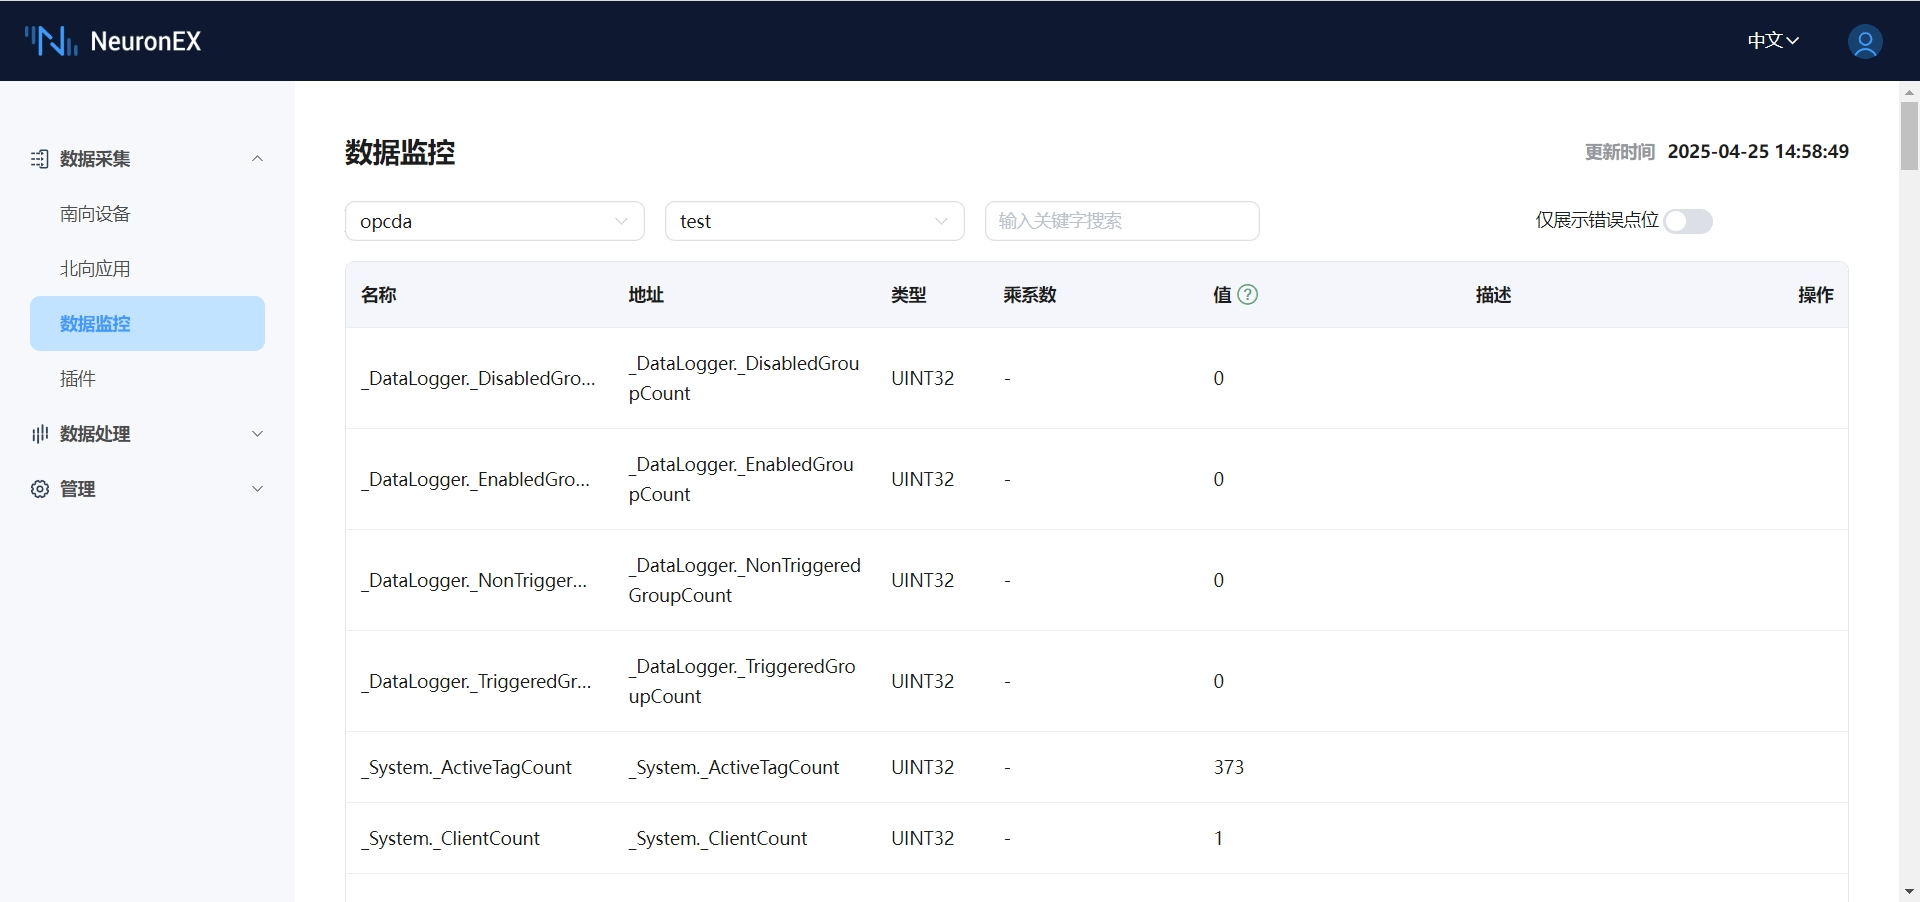
Task: Click the help icon next to 值
Action: coord(1247,294)
